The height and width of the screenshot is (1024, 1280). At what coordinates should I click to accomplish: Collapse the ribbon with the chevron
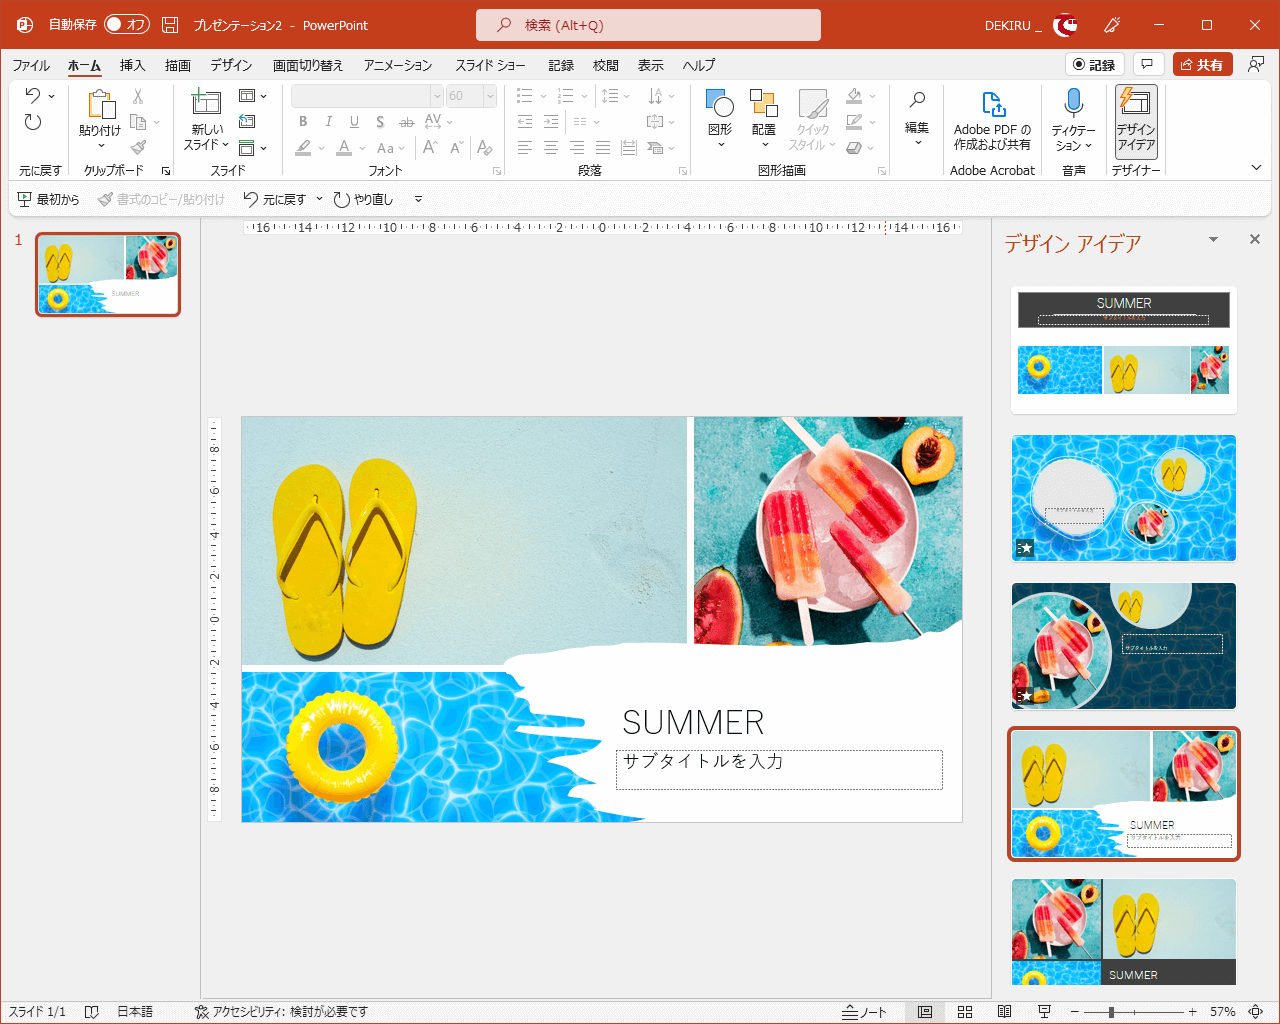[1256, 168]
